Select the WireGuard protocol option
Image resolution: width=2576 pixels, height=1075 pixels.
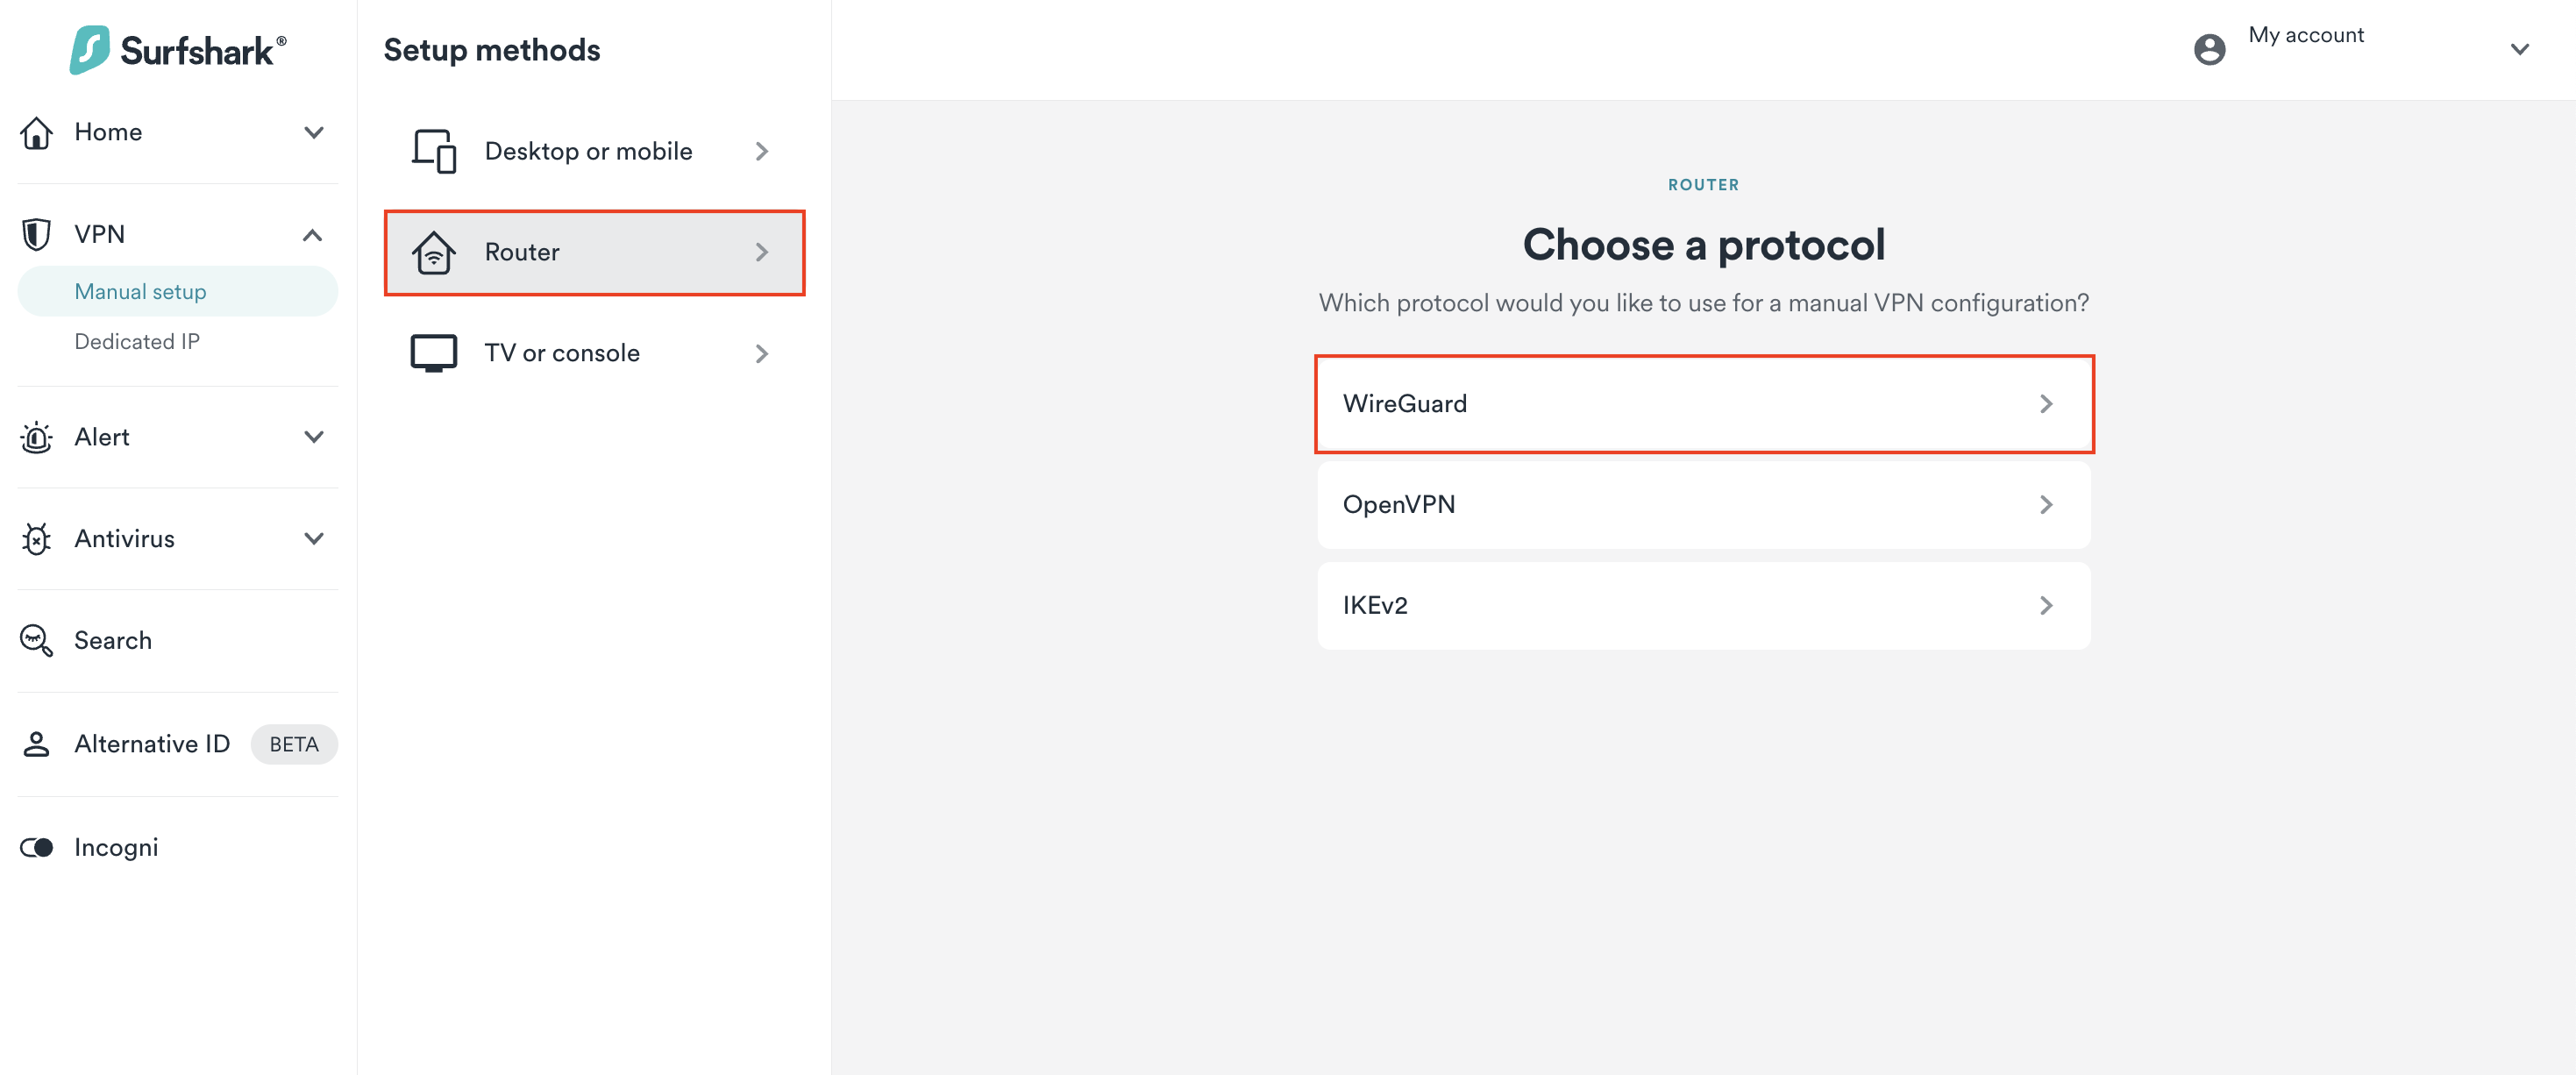(x=1703, y=404)
